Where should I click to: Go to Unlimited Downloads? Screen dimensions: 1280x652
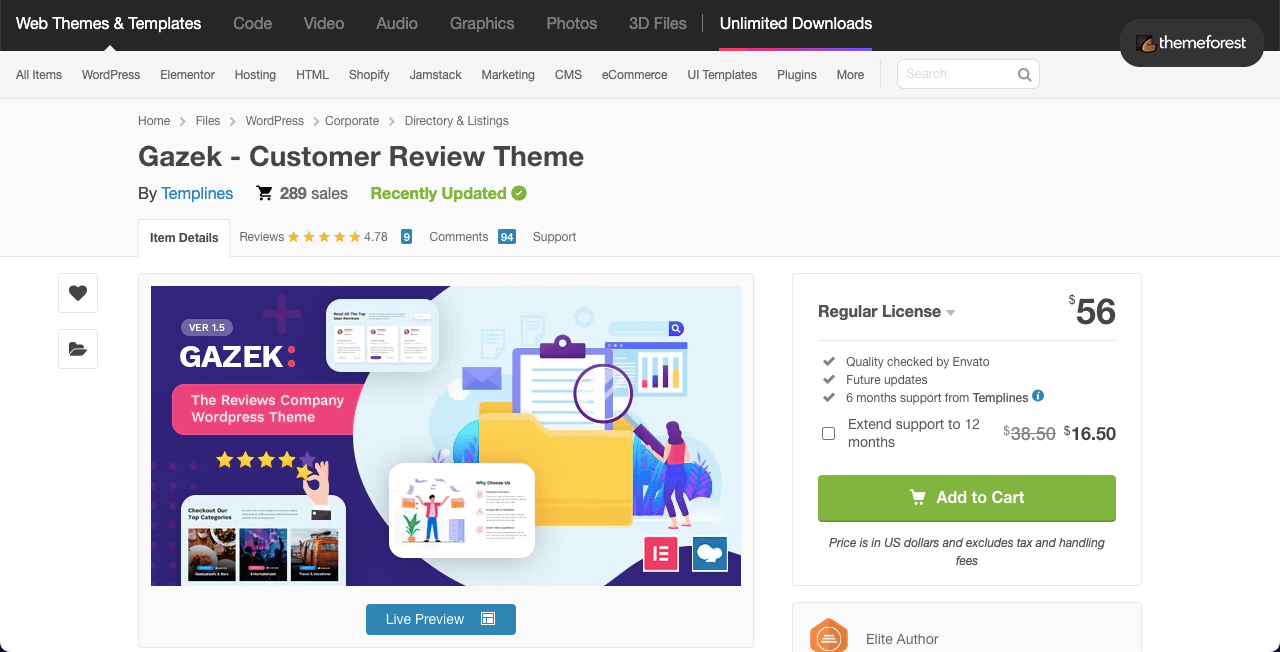[796, 23]
